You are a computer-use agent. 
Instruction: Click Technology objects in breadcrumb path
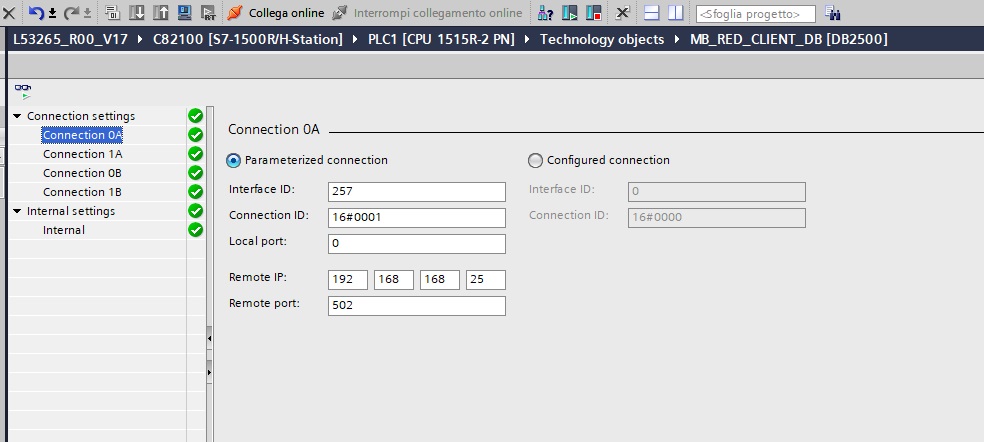pyautogui.click(x=601, y=39)
